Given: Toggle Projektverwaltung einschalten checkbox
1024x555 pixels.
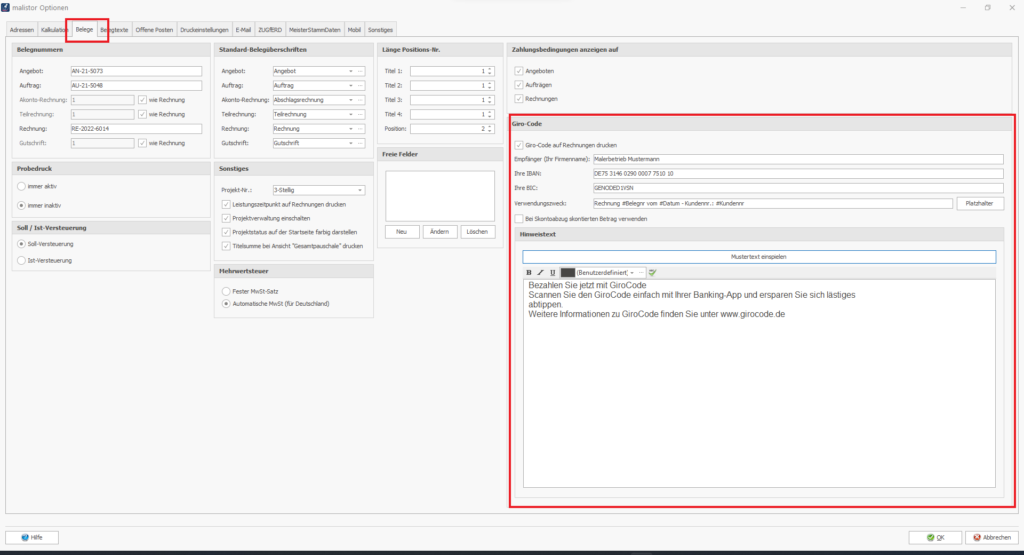Looking at the screenshot, I should click(x=226, y=218).
